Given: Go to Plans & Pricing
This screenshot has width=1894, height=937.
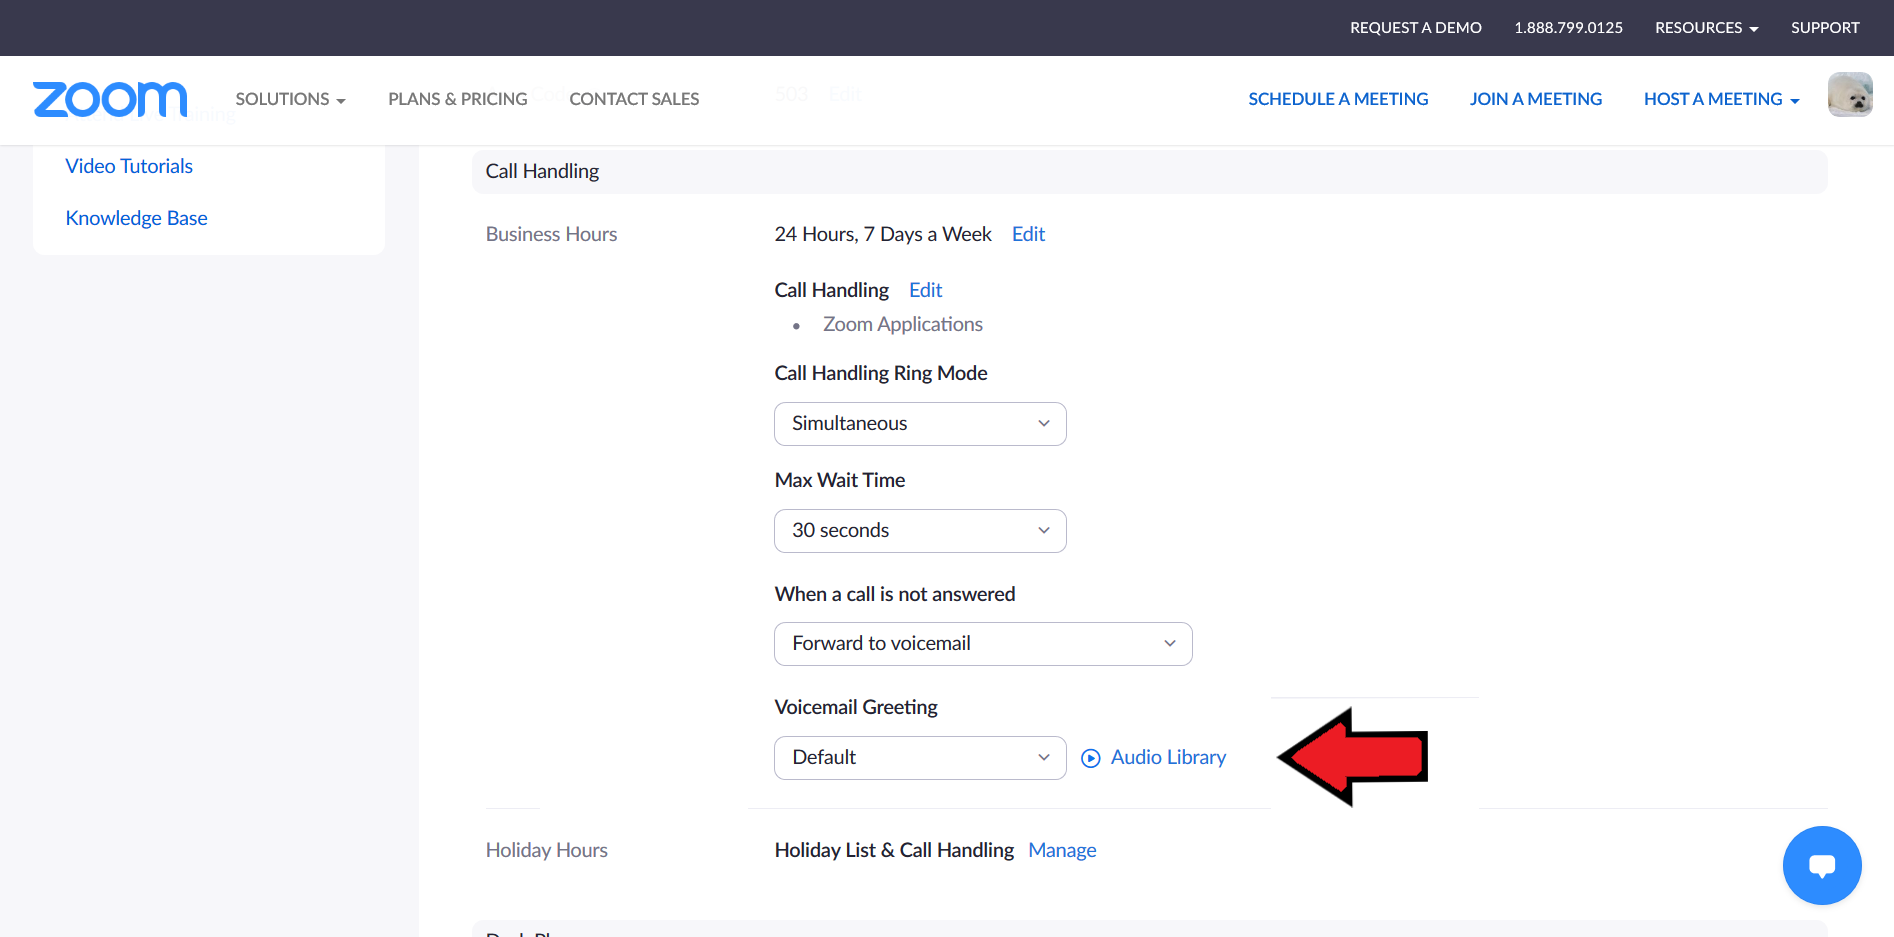Looking at the screenshot, I should coord(457,99).
